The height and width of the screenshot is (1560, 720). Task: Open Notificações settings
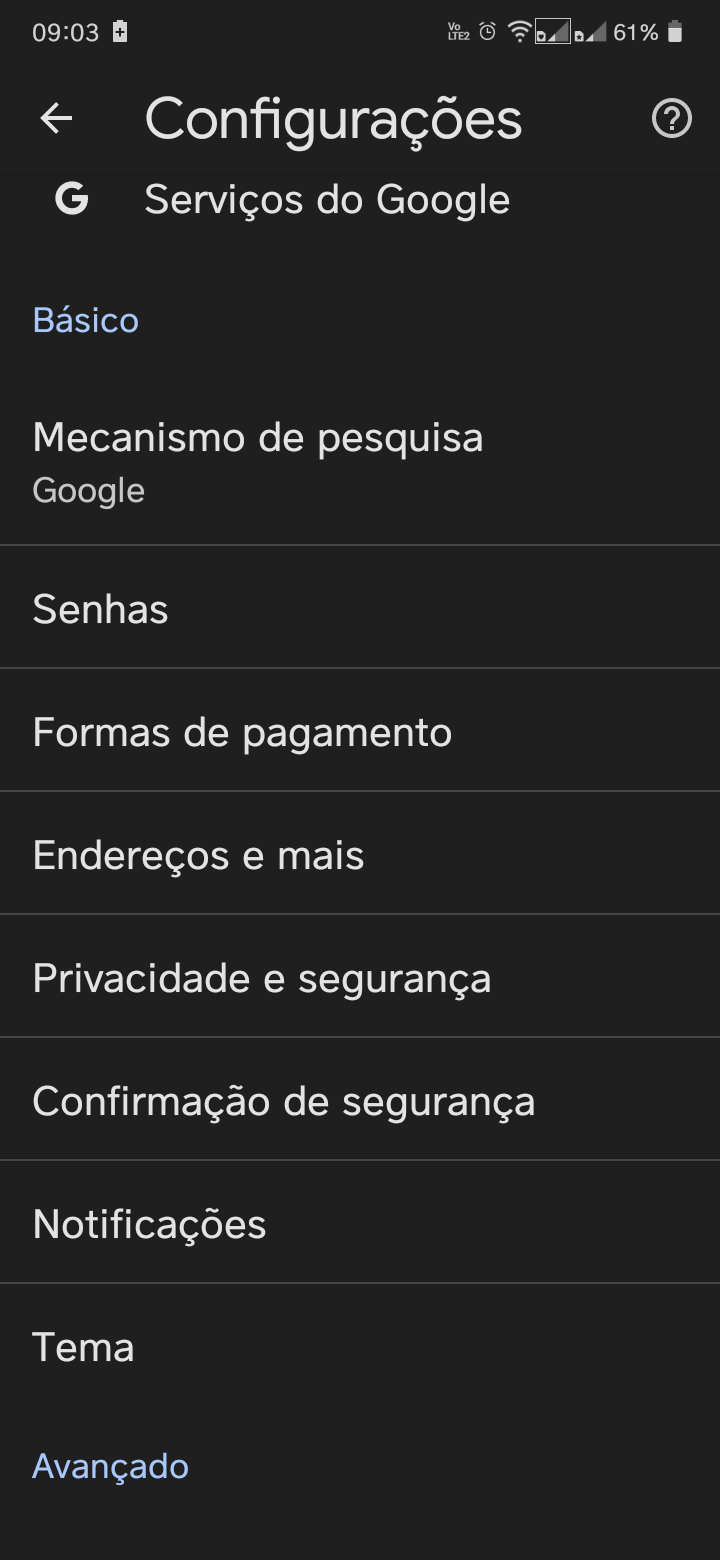point(360,1222)
